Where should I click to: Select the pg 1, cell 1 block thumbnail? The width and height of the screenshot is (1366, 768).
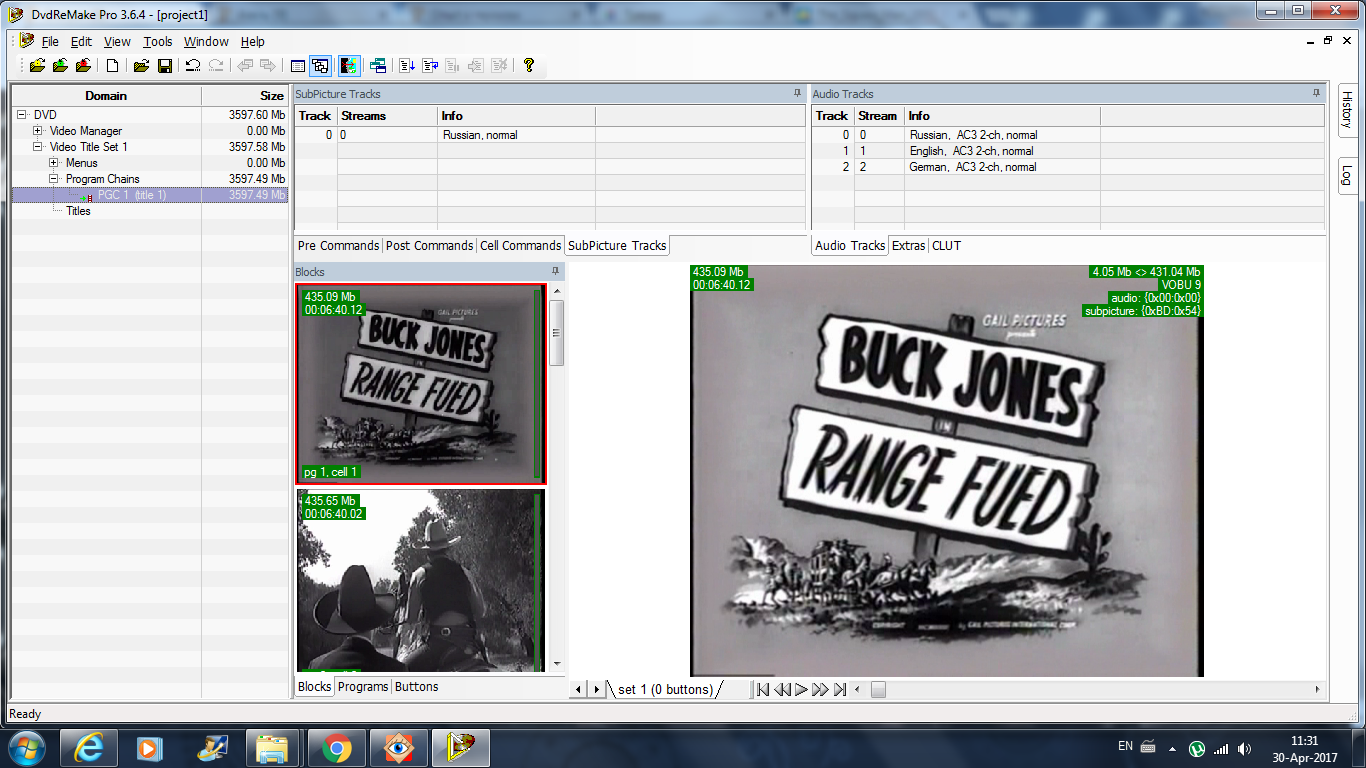421,384
